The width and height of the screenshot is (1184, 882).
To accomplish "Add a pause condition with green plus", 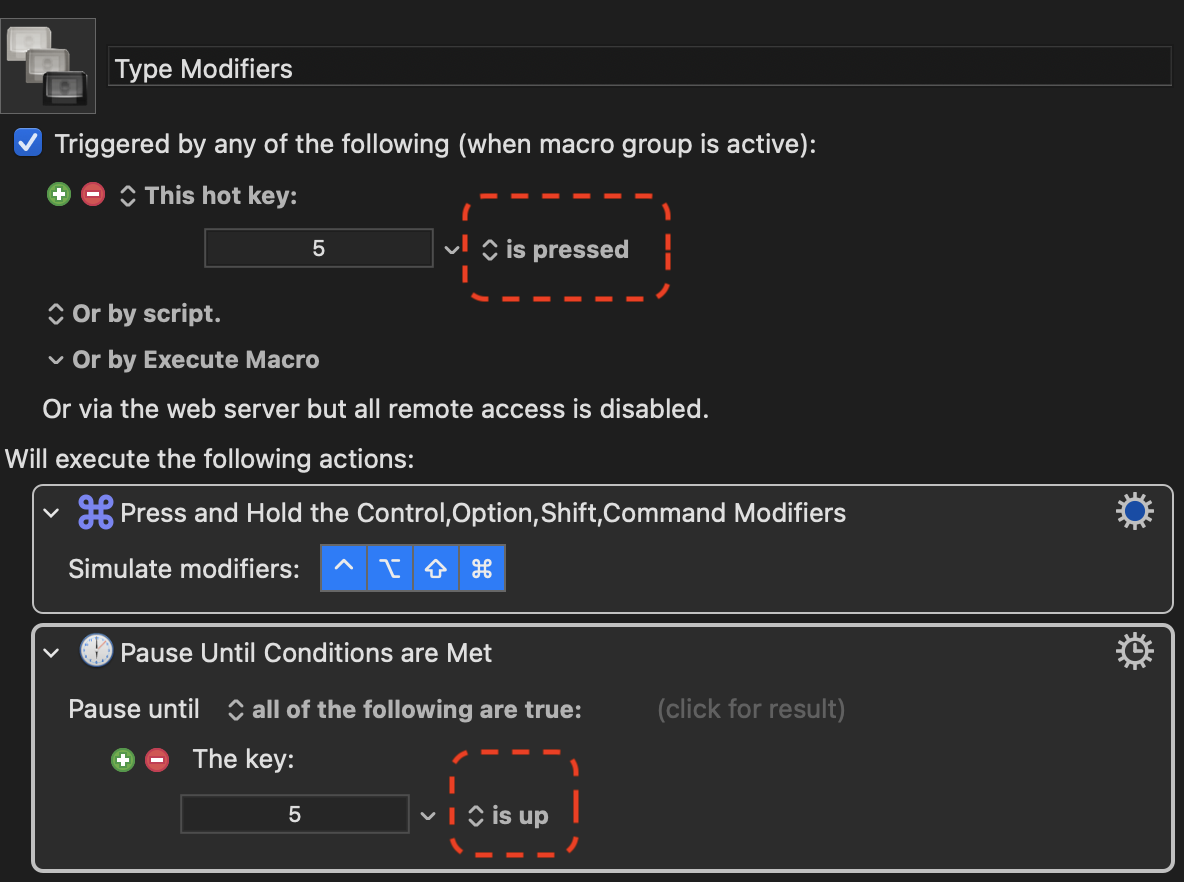I will click(x=123, y=760).
